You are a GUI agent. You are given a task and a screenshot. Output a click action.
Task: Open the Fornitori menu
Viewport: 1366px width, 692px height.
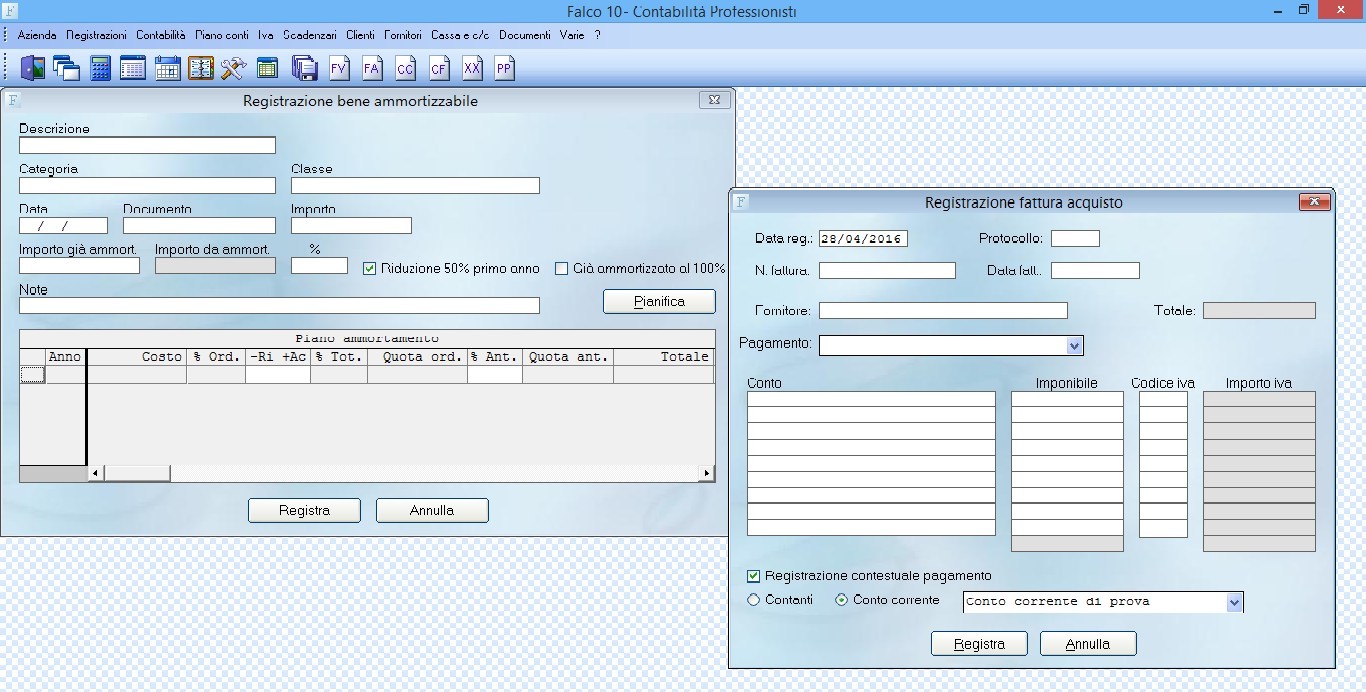403,35
